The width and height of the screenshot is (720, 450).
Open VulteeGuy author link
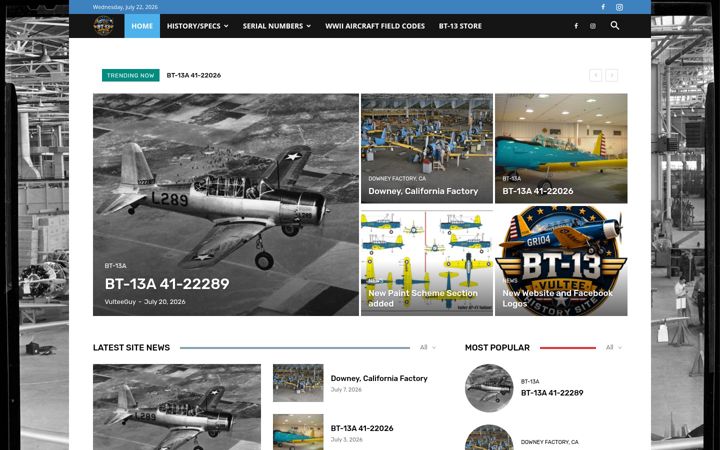click(x=120, y=302)
